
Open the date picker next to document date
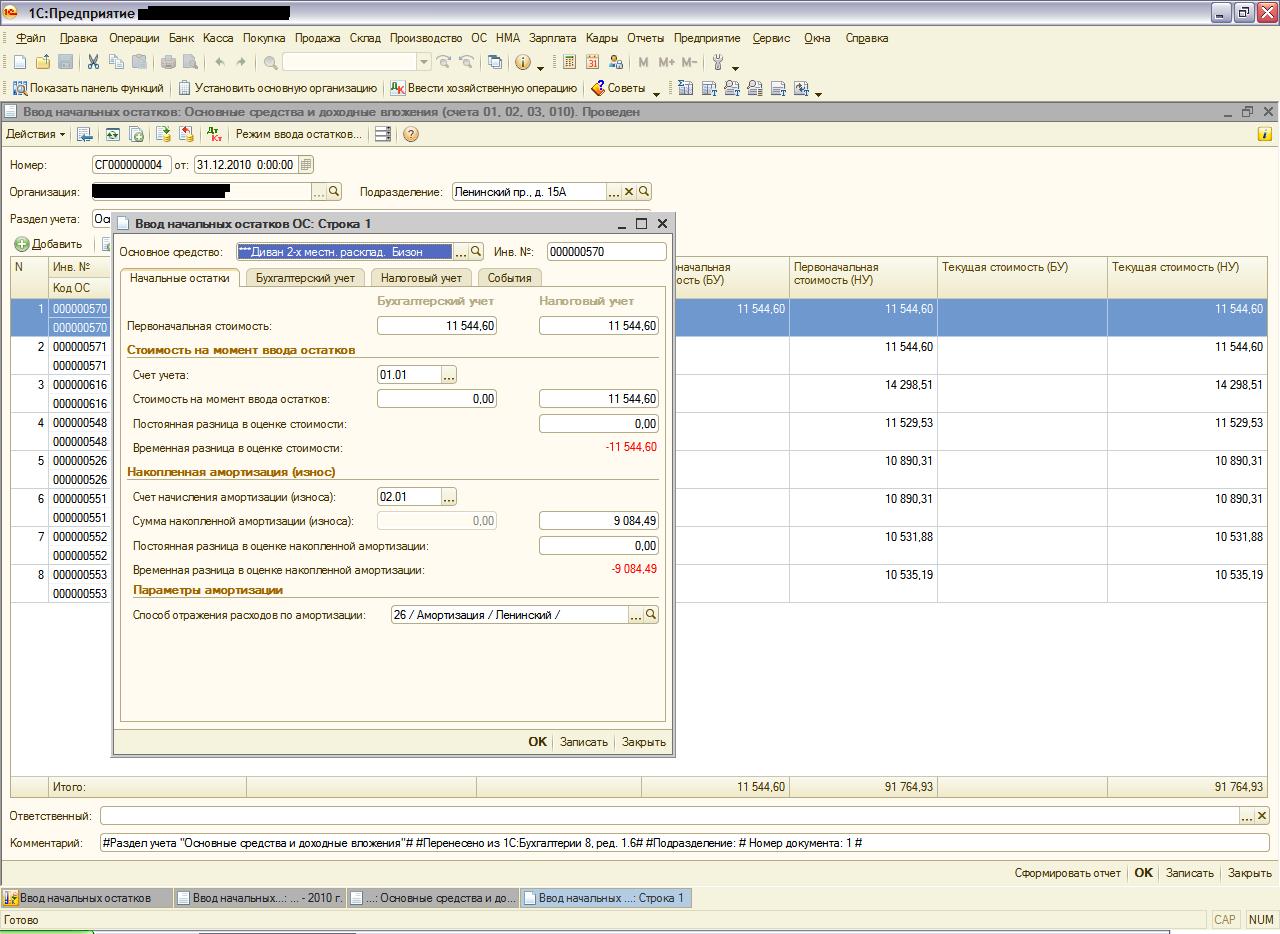(306, 165)
